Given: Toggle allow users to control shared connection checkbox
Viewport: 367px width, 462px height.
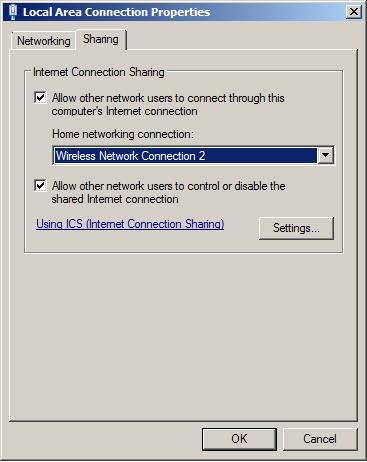Looking at the screenshot, I should pyautogui.click(x=40, y=186).
